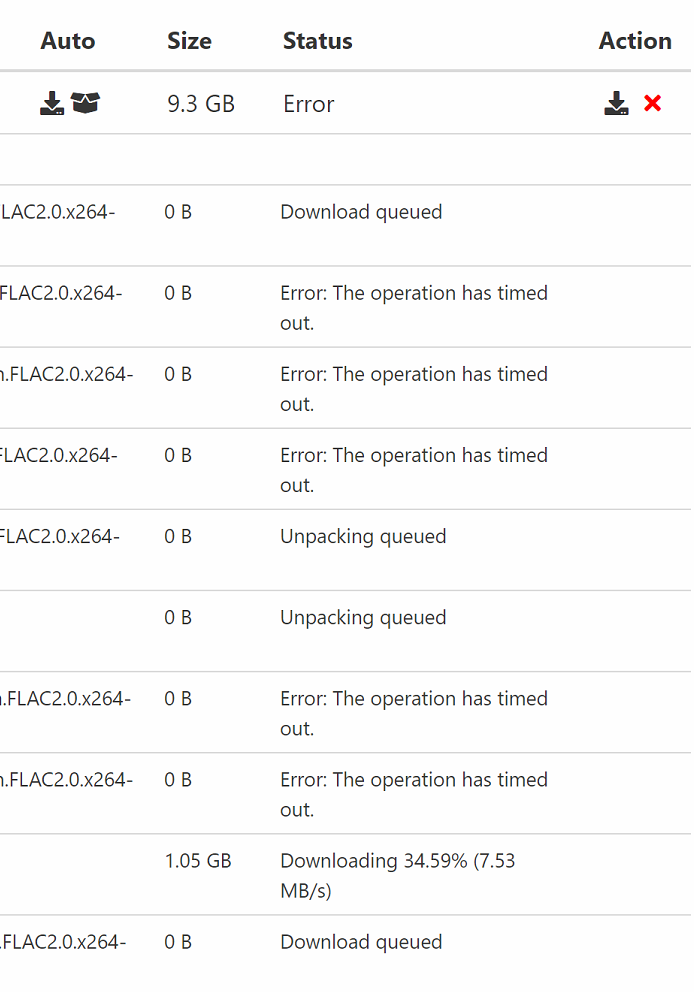This screenshot has height=992, width=694.
Task: Click the red X to remove the 9.3 GB item
Action: pyautogui.click(x=652, y=102)
